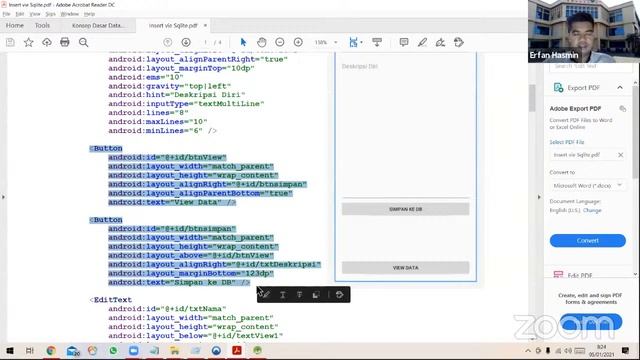Zoom in with the plus icon

tap(298, 42)
